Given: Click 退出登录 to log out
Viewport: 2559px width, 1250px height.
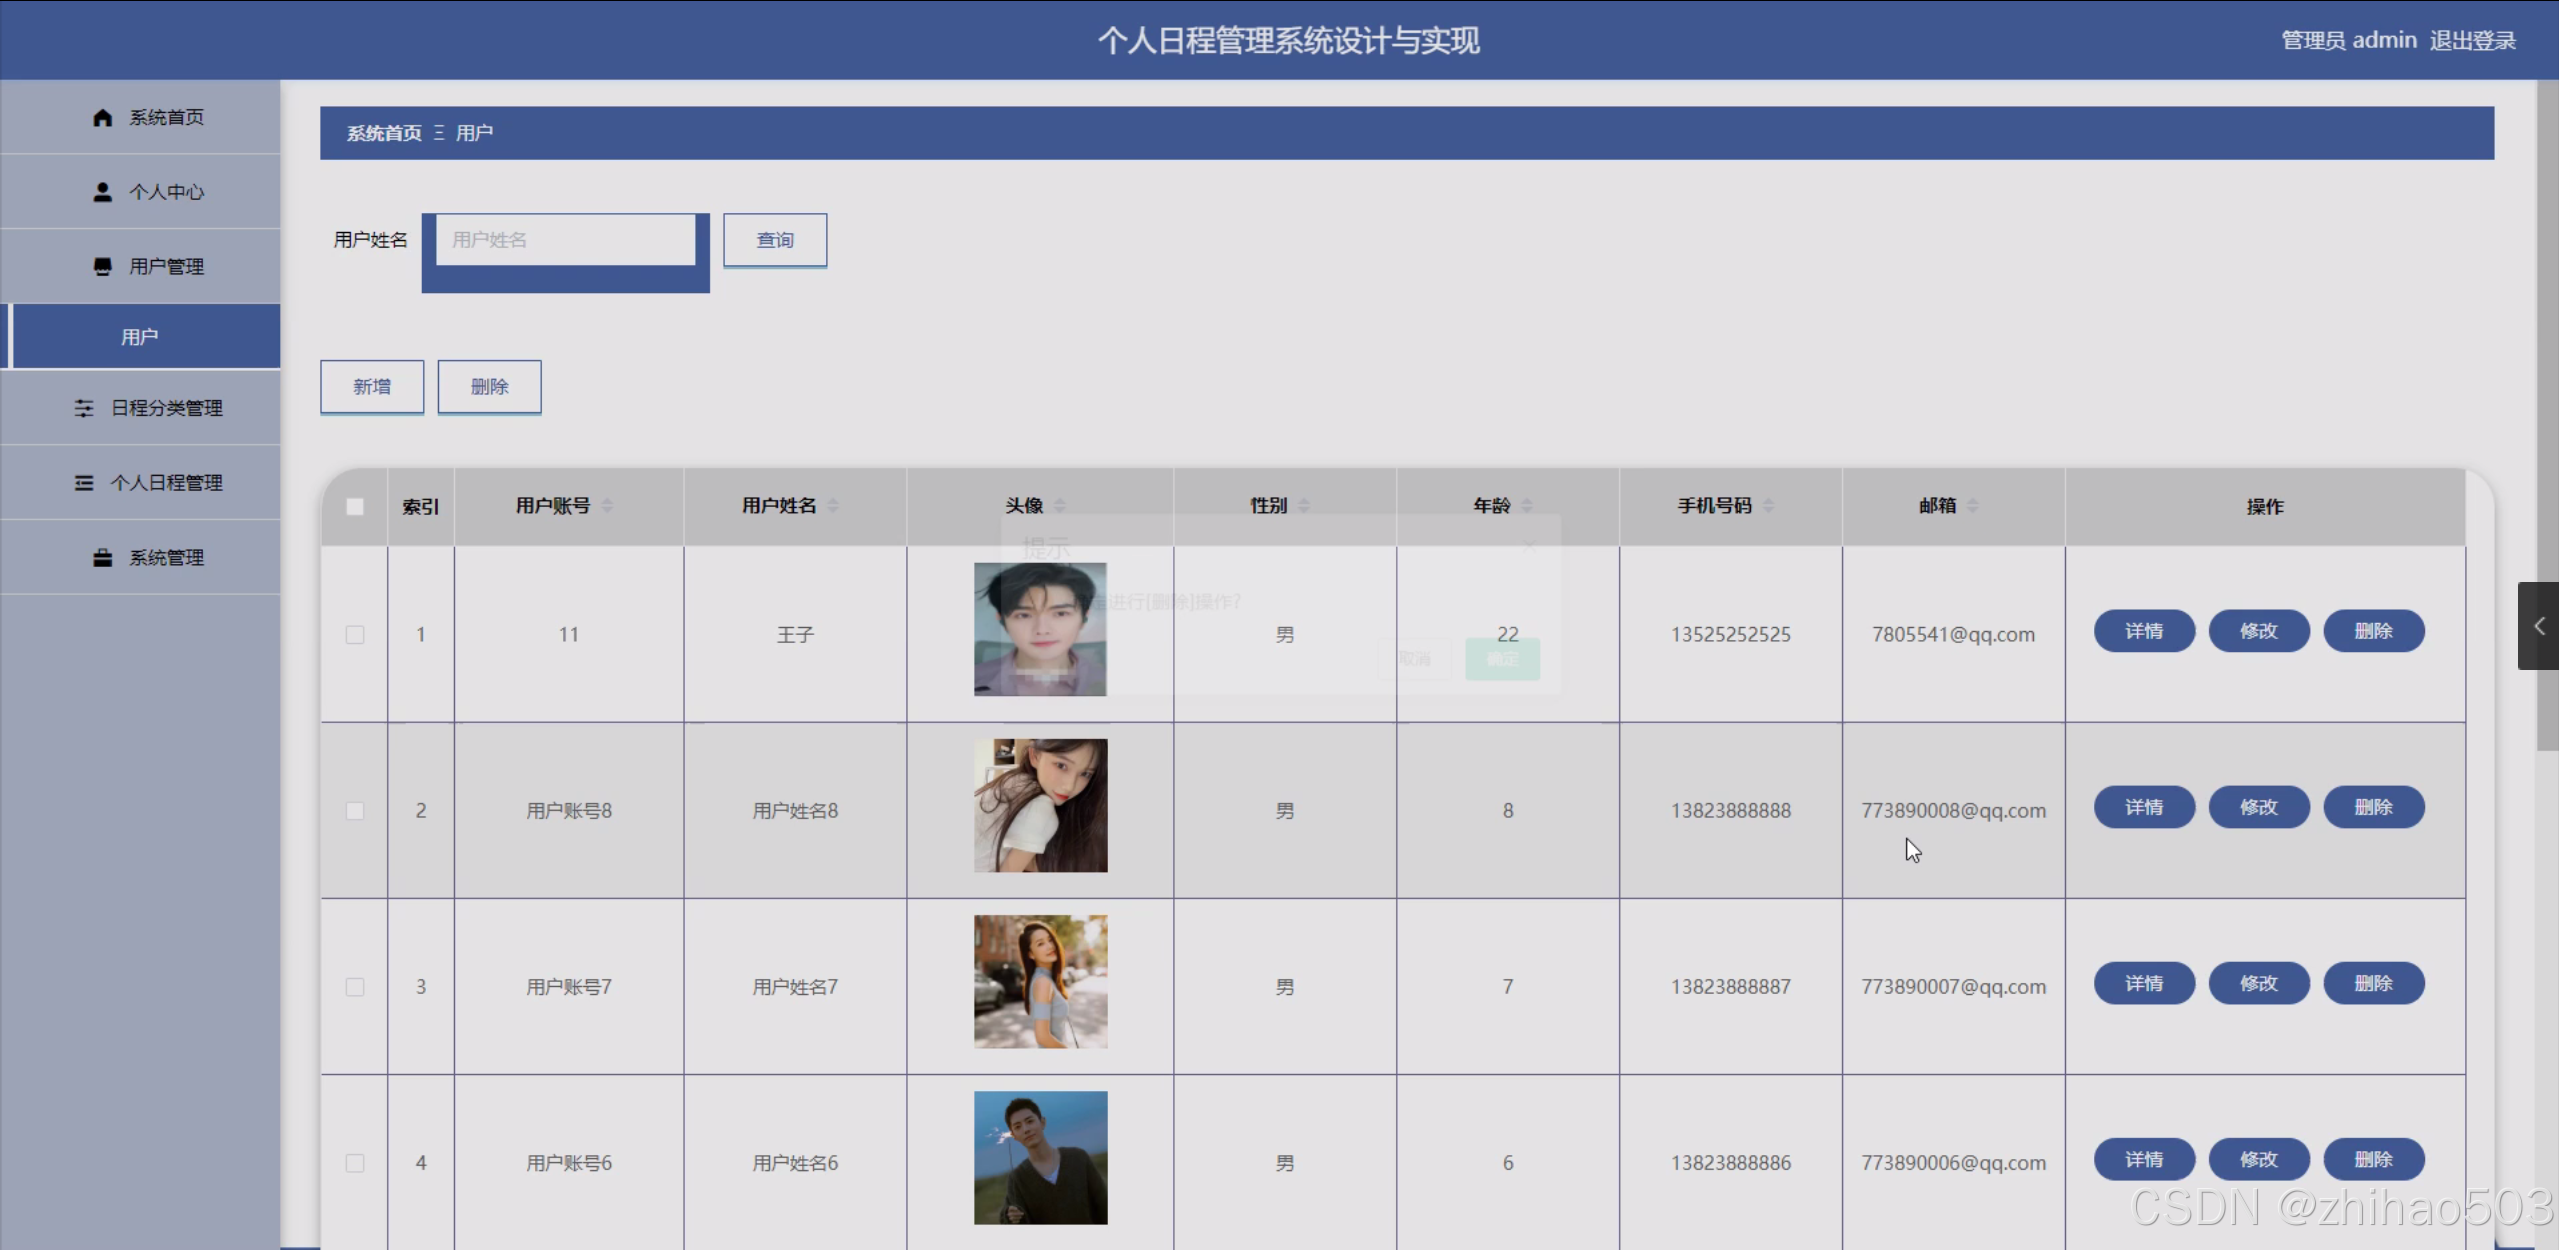Looking at the screenshot, I should [x=2472, y=41].
